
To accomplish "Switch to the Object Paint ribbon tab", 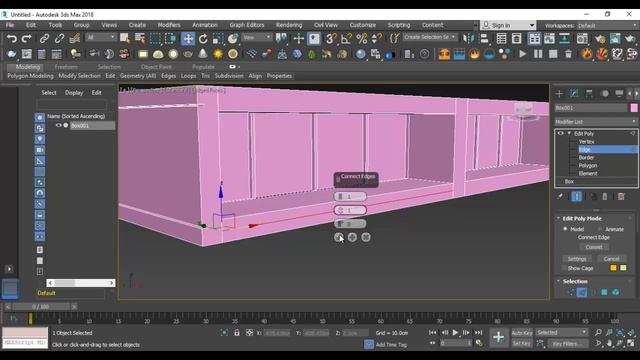I will [156, 67].
